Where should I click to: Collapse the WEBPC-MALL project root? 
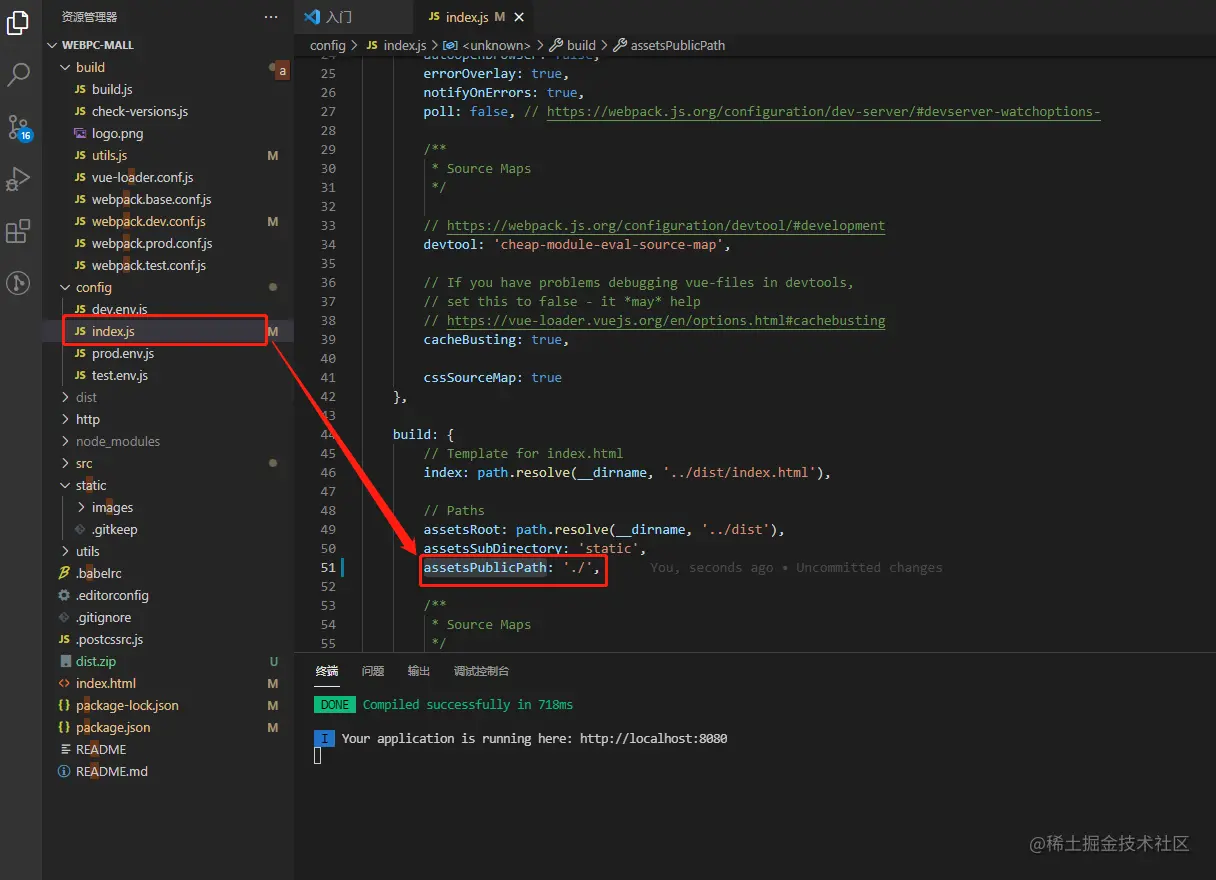click(x=97, y=45)
